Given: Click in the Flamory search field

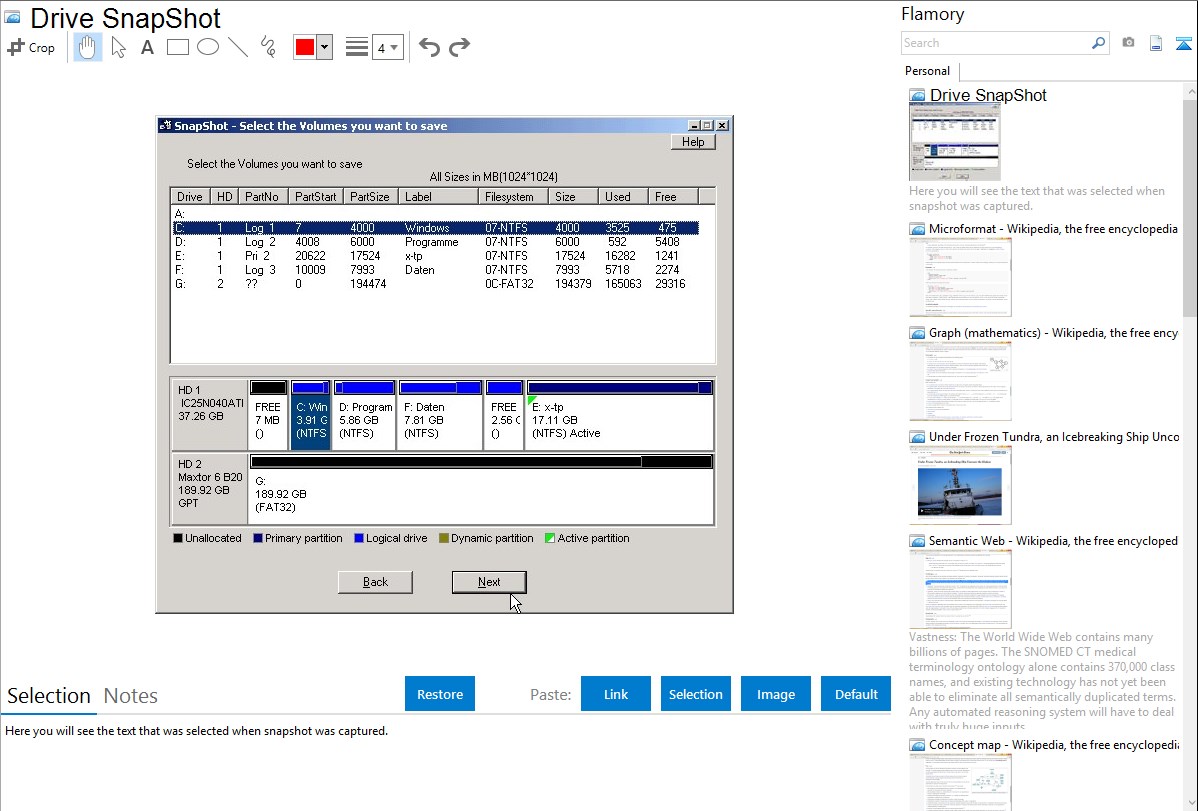Looking at the screenshot, I should tap(995, 43).
